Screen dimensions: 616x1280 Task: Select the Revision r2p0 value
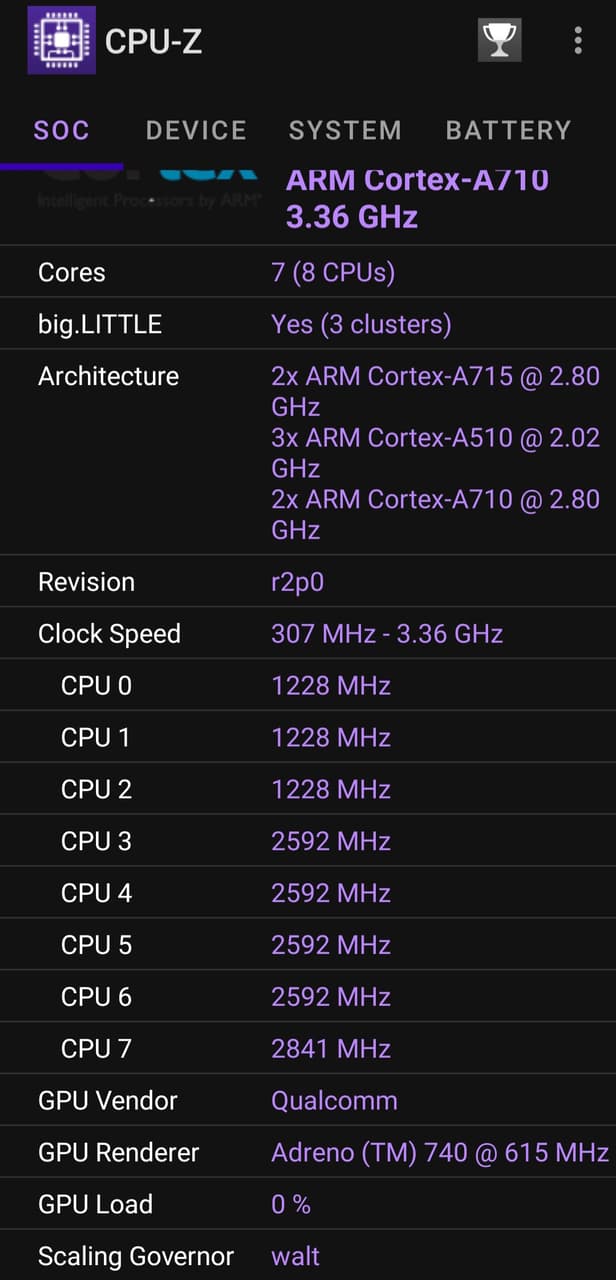click(297, 582)
